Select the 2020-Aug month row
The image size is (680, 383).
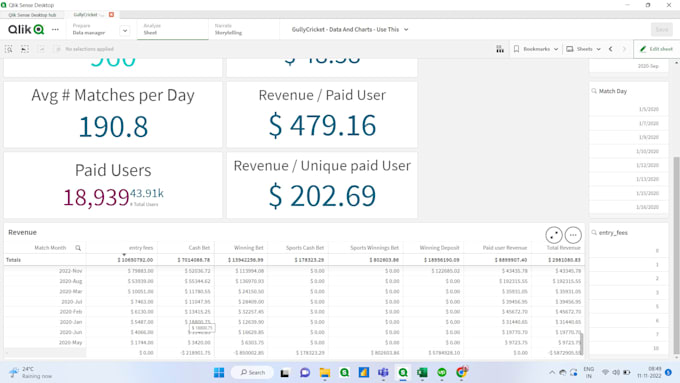[71, 281]
